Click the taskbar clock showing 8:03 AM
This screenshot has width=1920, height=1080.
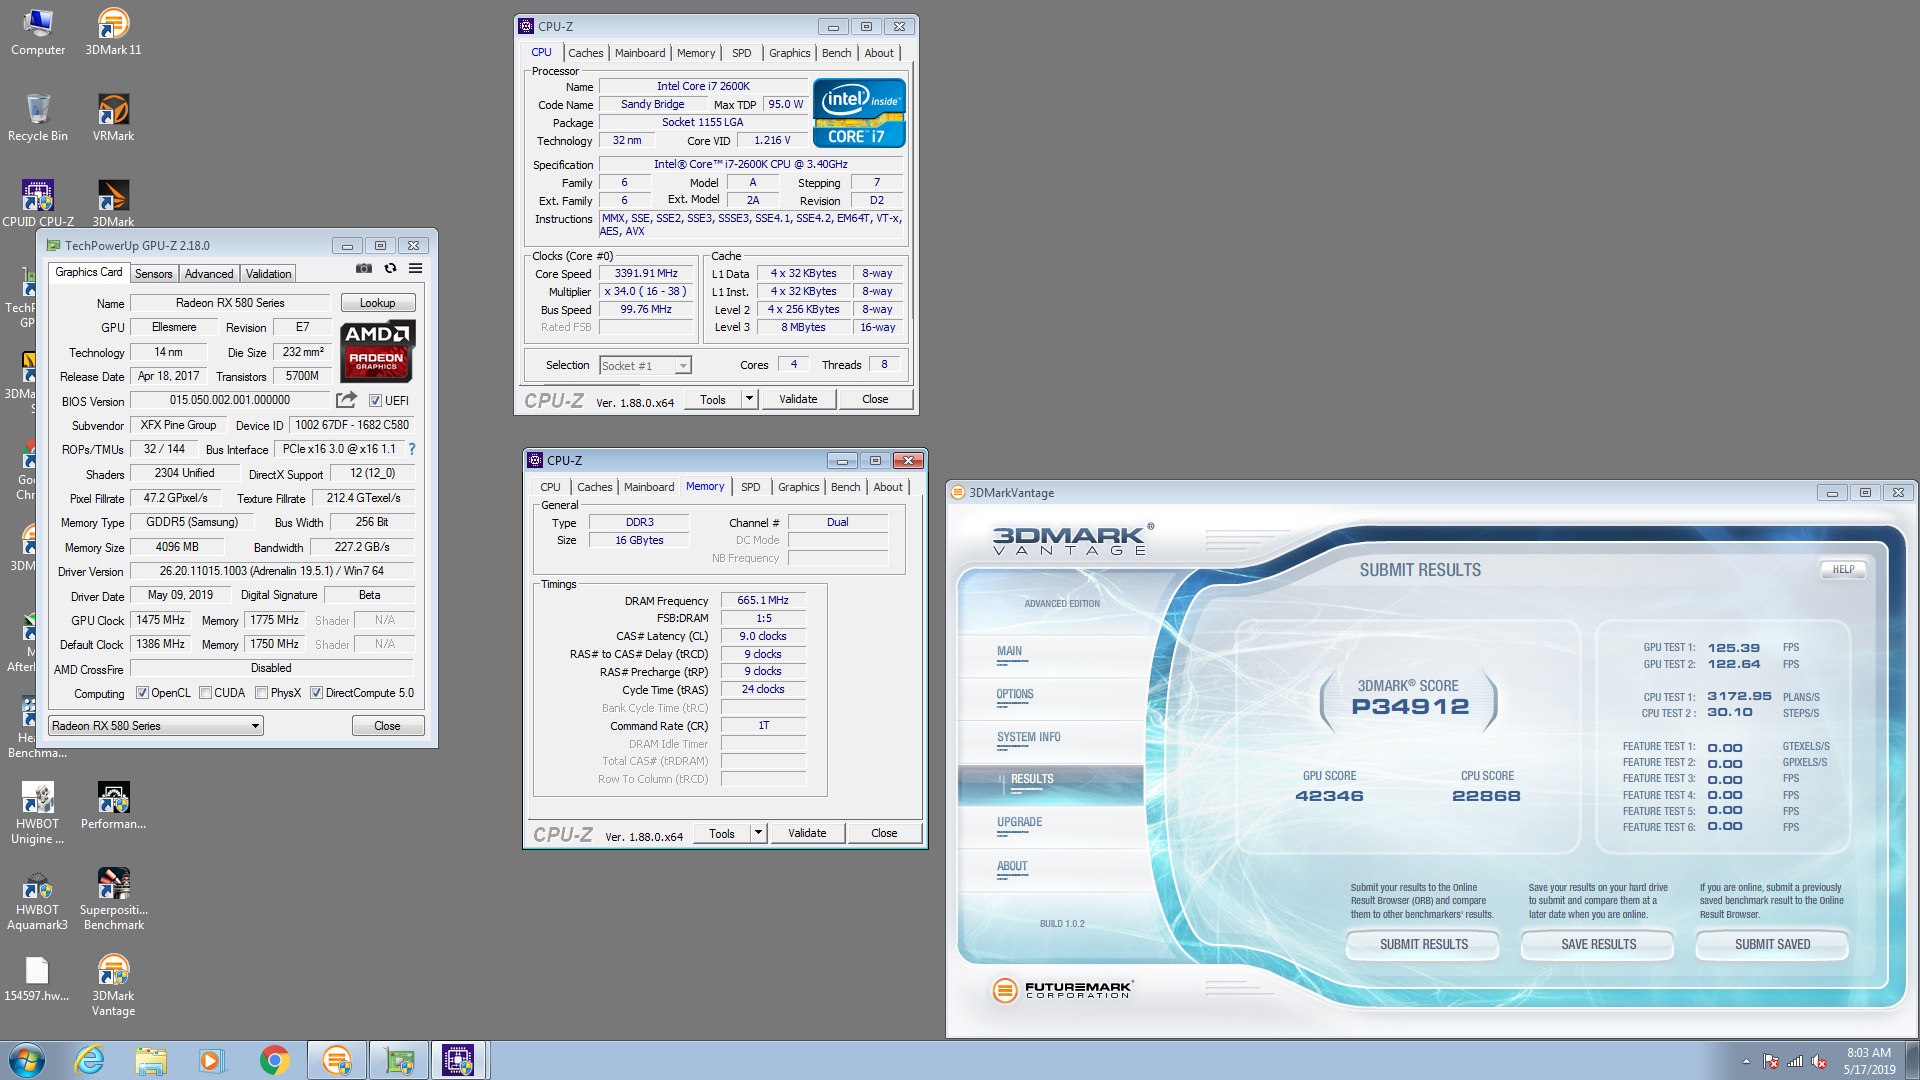(x=1869, y=1061)
